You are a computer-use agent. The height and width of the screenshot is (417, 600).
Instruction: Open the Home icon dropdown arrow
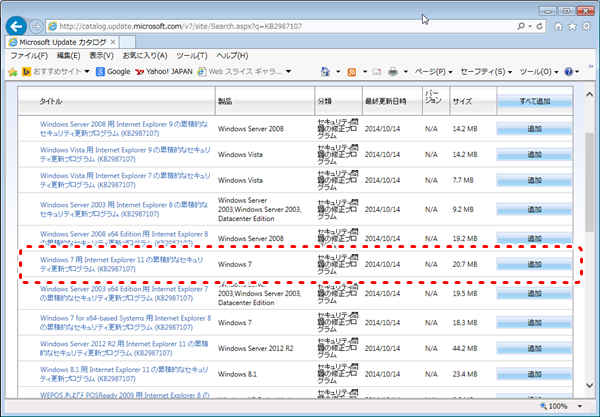click(338, 72)
